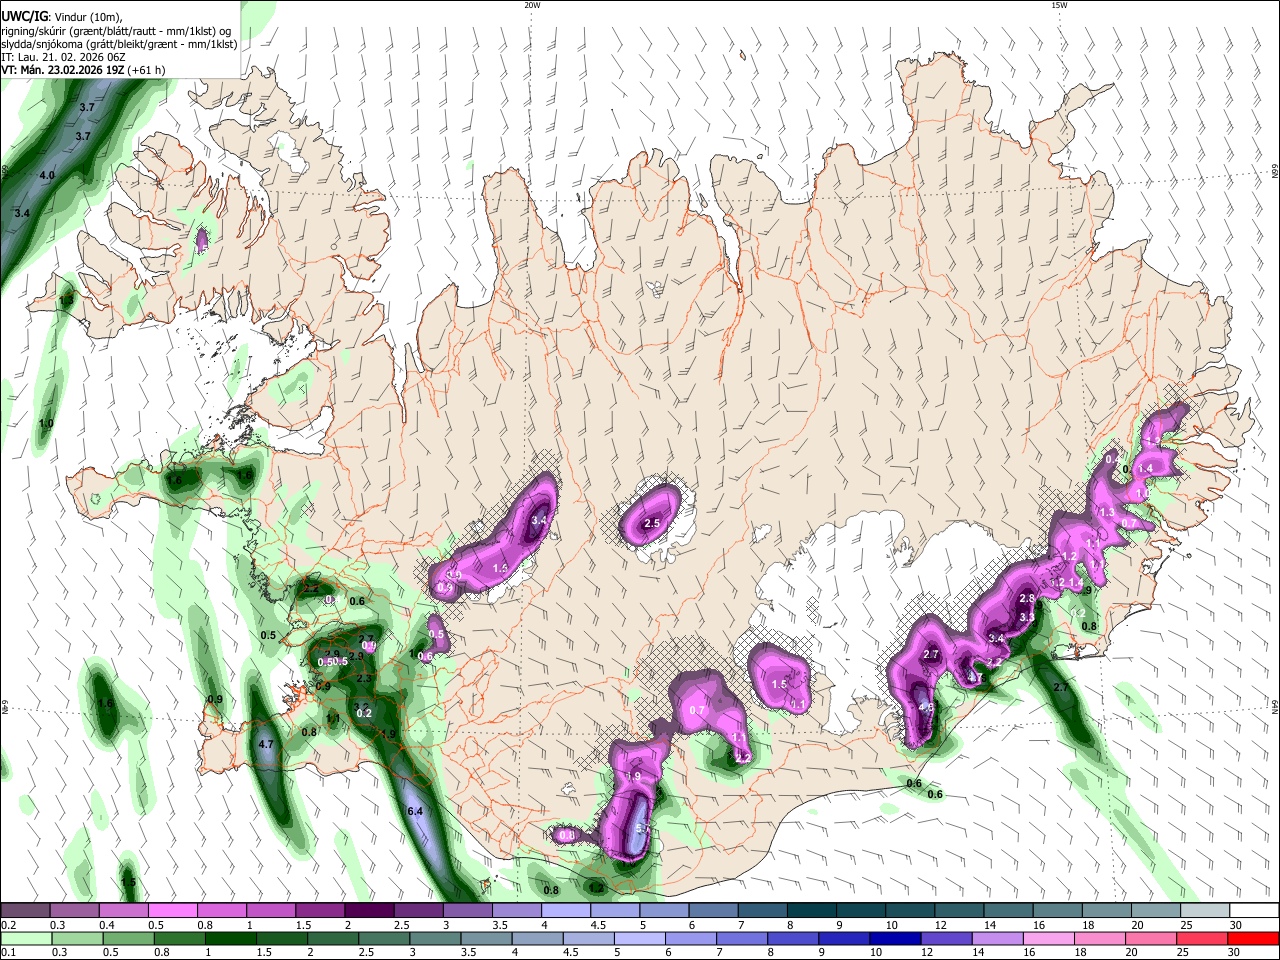Click the '20W' longitude label at top

(x=532, y=5)
